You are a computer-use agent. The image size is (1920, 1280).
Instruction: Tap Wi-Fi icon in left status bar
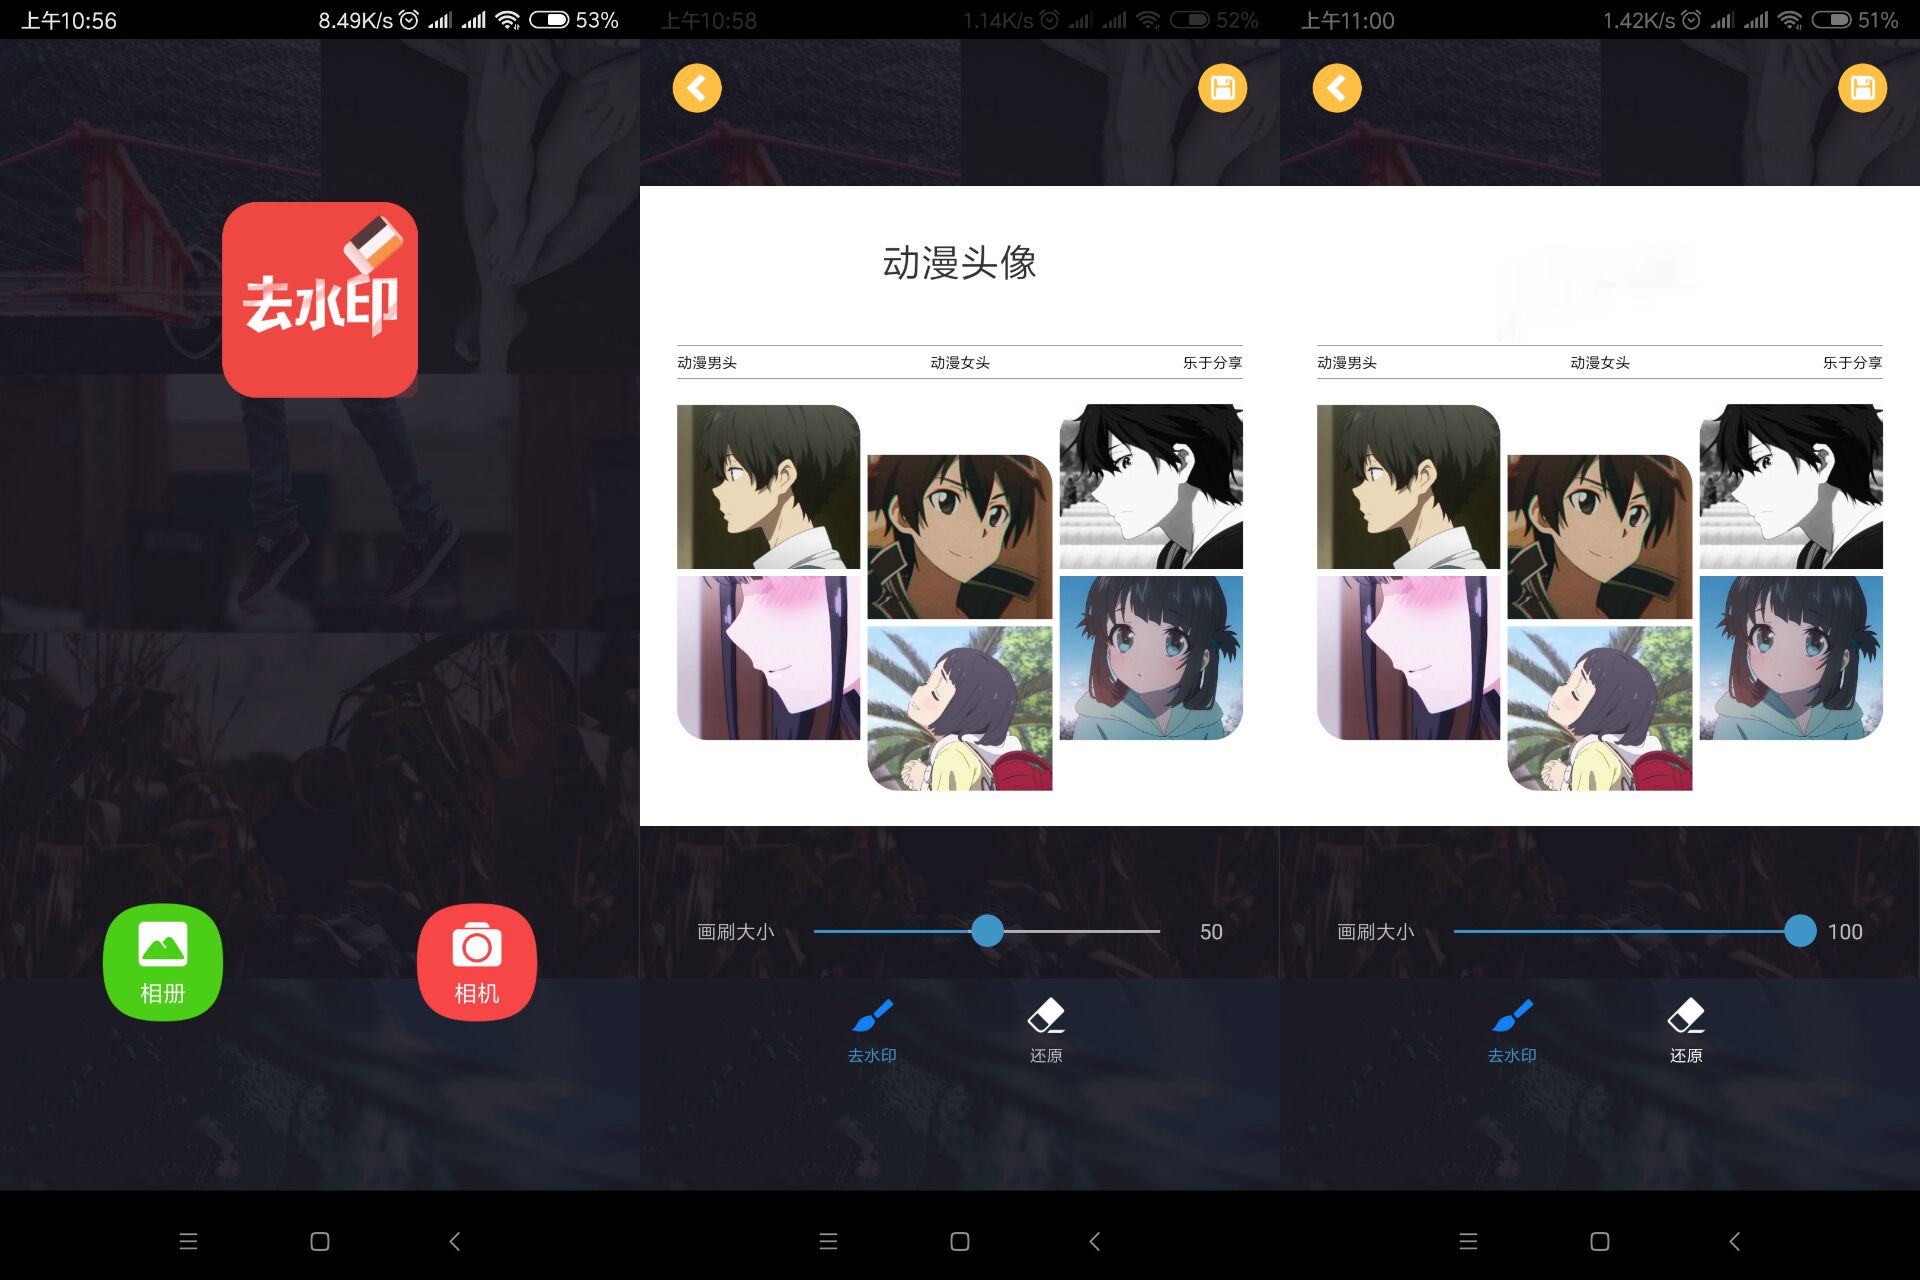click(x=508, y=20)
